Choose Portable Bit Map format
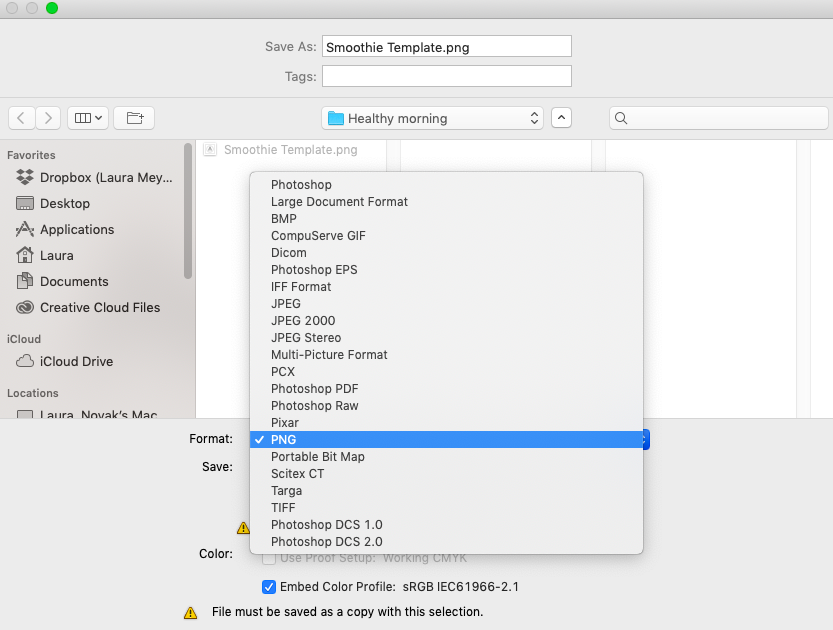 (446, 457)
